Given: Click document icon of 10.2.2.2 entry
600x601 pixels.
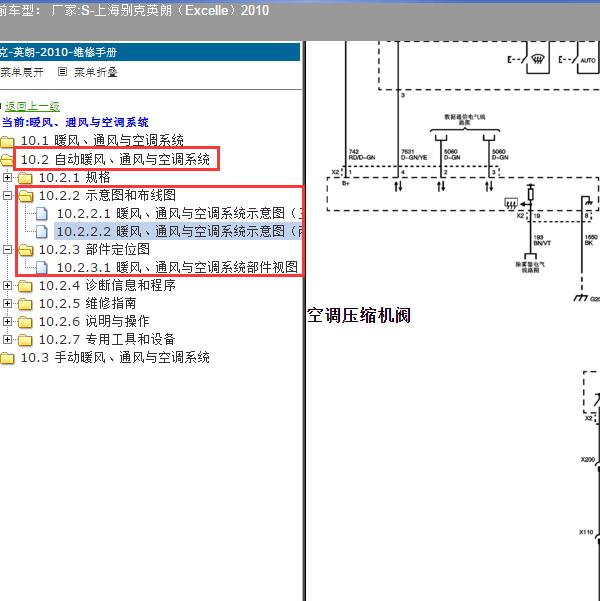Looking at the screenshot, I should [42, 232].
